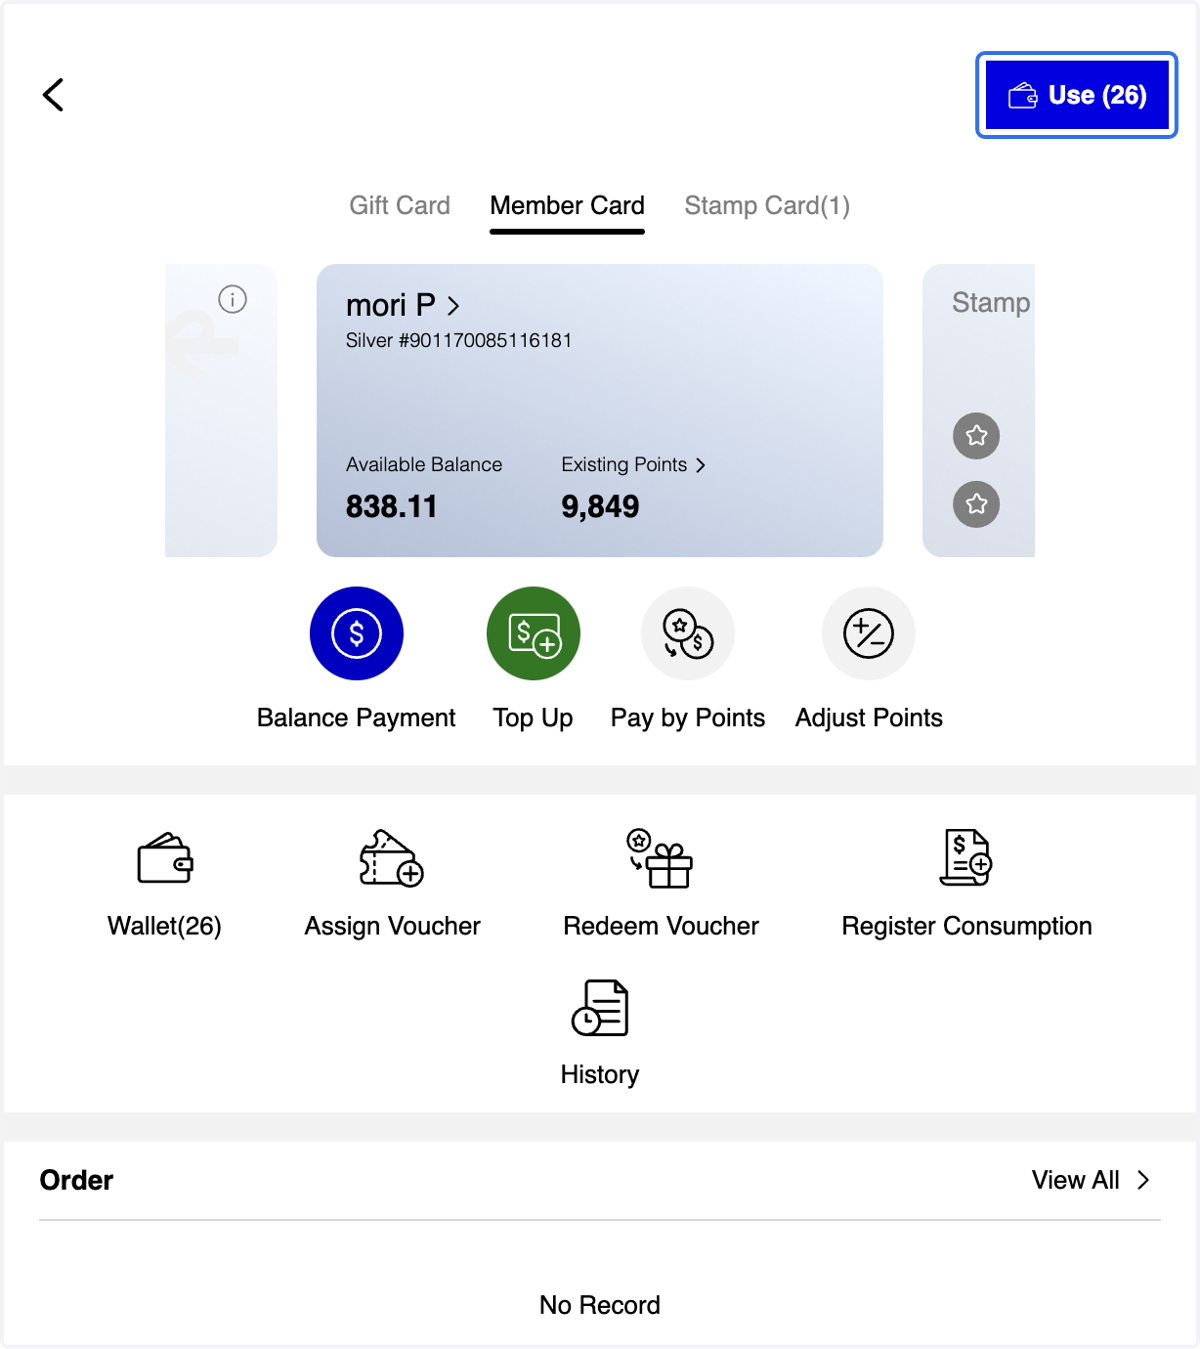The width and height of the screenshot is (1200, 1349).
Task: Open the Adjust Points icon
Action: (x=868, y=633)
